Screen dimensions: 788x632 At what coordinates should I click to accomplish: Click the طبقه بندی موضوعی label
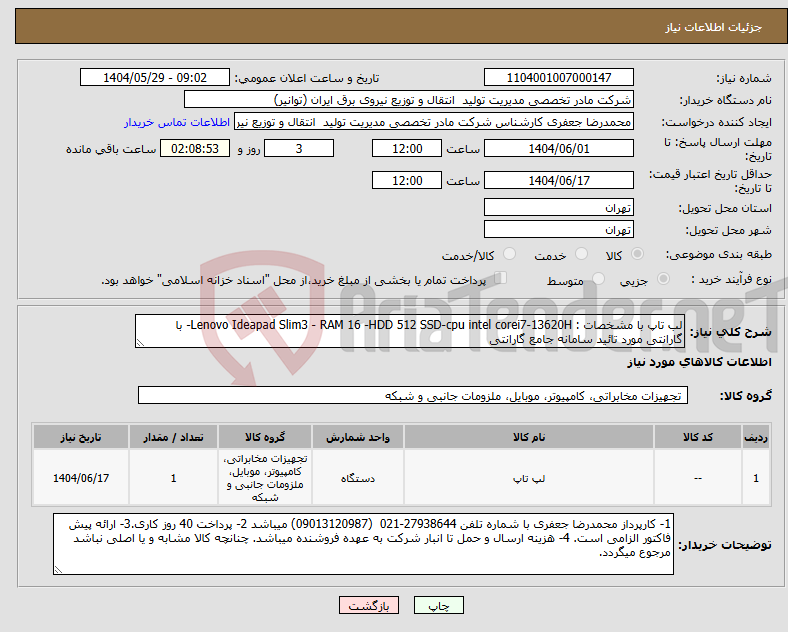(719, 255)
